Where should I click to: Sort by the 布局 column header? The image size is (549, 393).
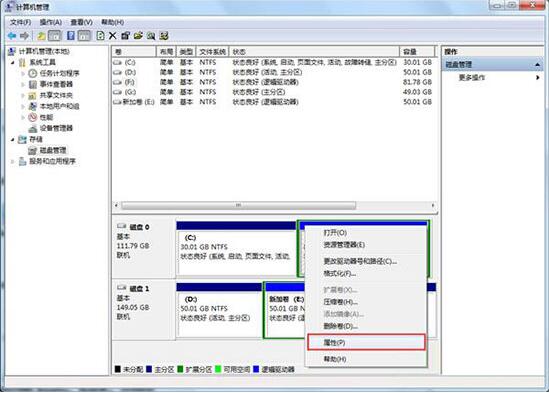coord(166,52)
